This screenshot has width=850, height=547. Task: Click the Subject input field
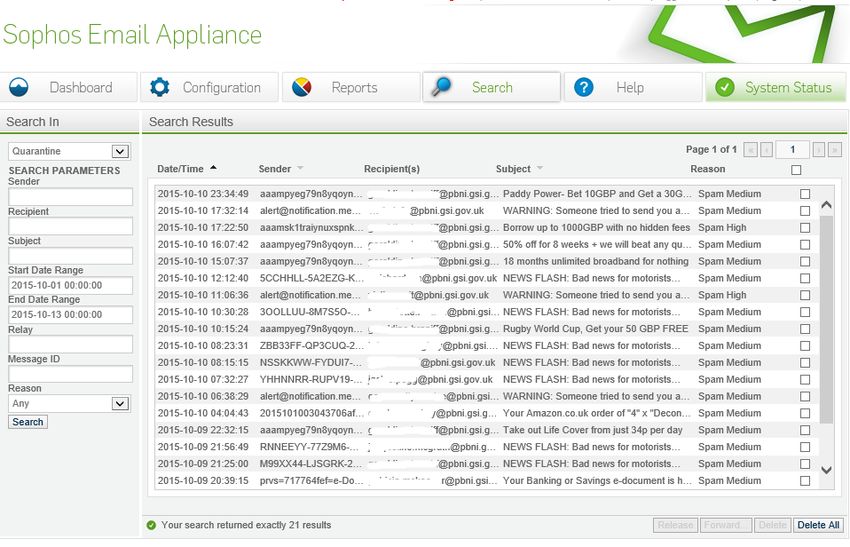coord(70,255)
